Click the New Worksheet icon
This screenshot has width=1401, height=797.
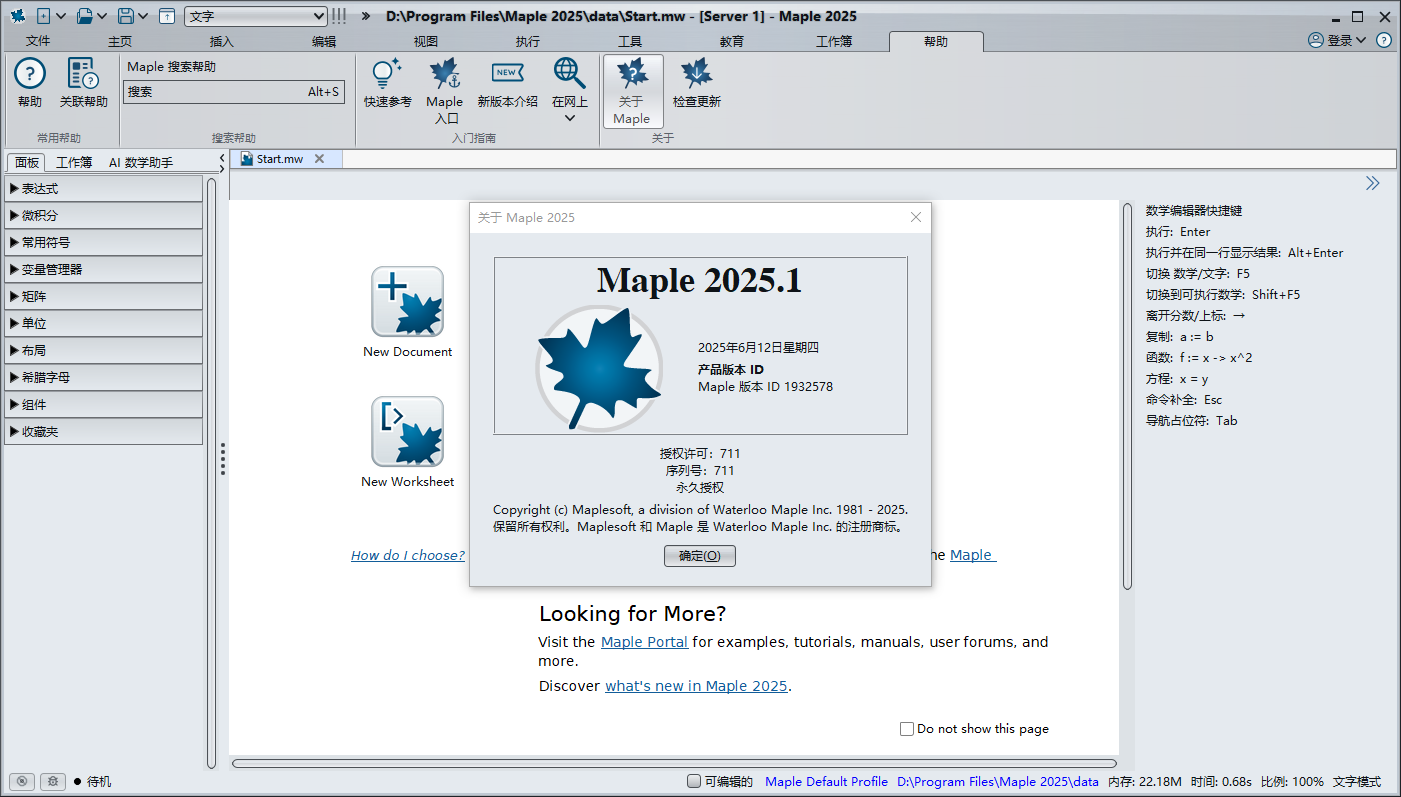[407, 431]
